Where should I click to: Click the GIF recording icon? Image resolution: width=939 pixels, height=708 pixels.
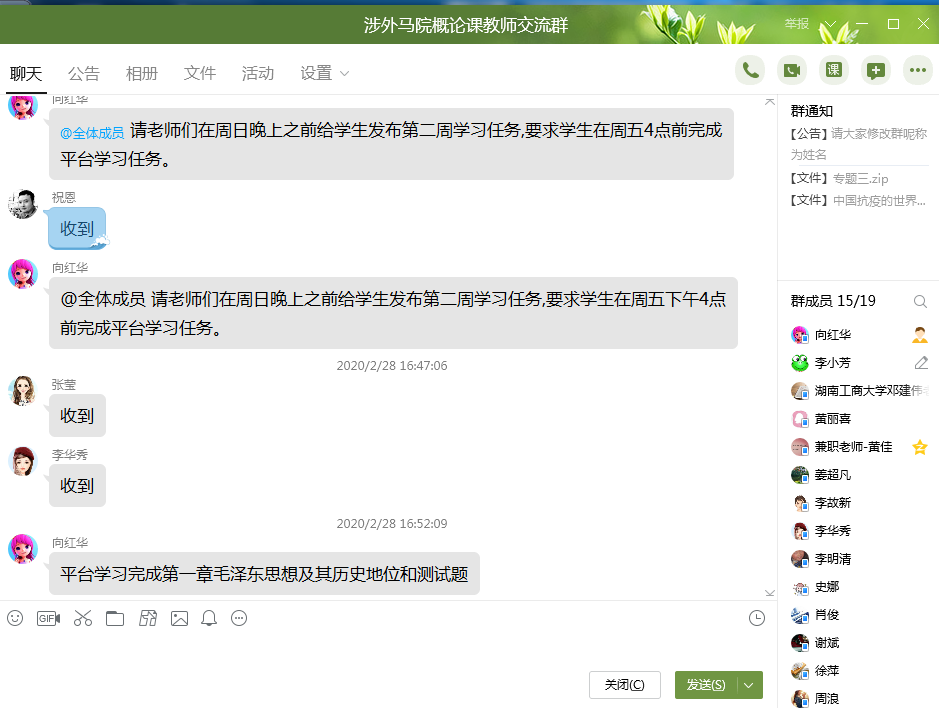48,618
